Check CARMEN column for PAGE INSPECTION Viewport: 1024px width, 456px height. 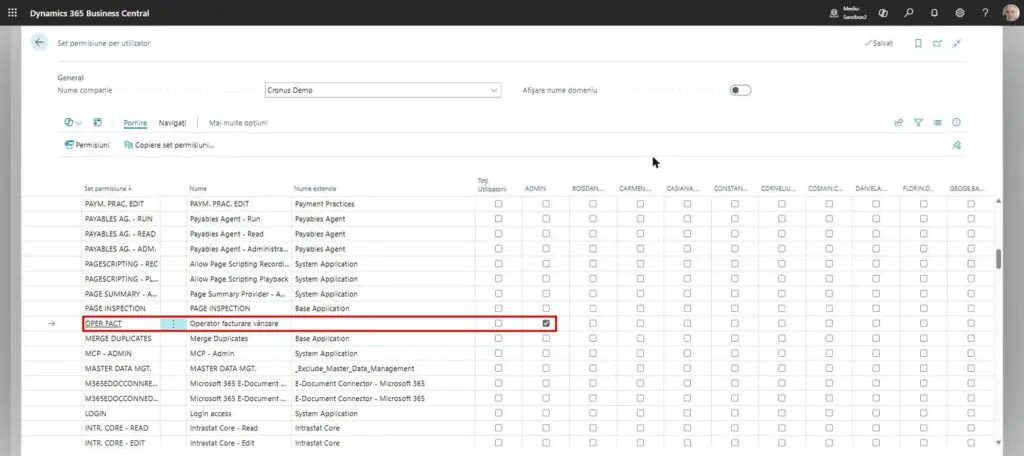640,308
